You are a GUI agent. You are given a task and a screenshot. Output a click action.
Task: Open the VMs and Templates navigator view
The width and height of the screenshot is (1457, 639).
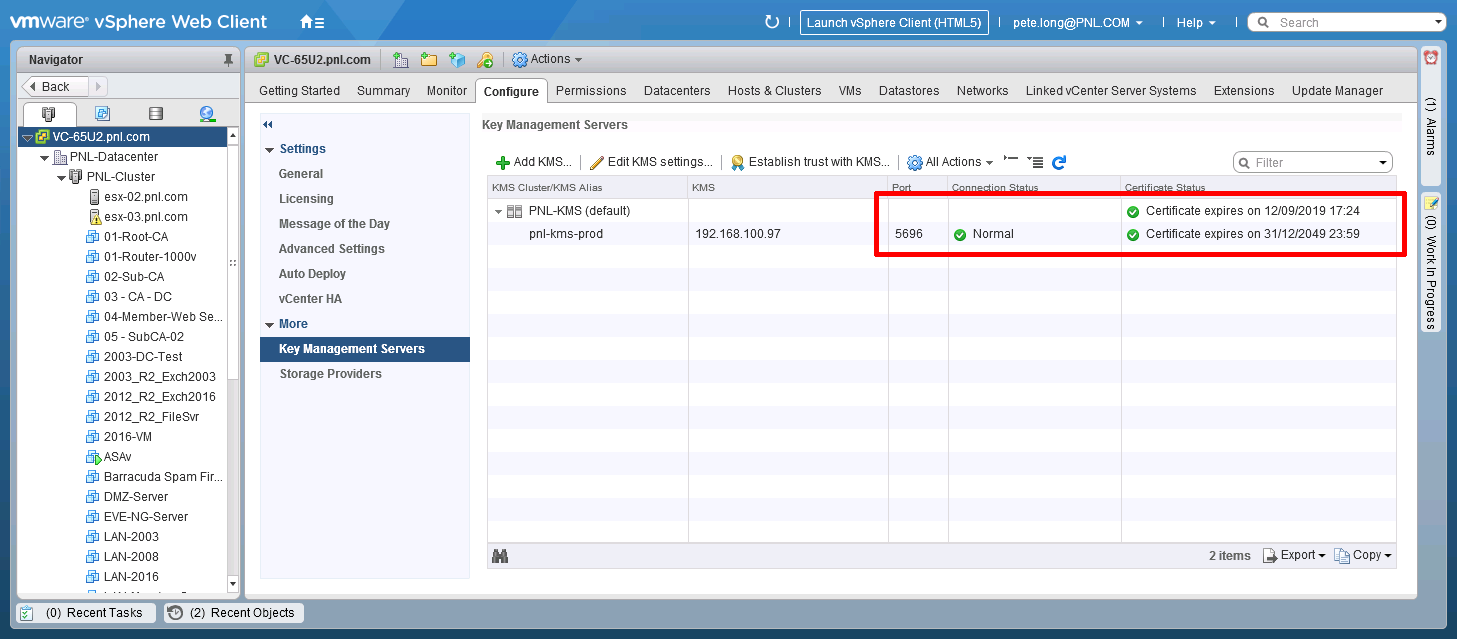[x=102, y=114]
